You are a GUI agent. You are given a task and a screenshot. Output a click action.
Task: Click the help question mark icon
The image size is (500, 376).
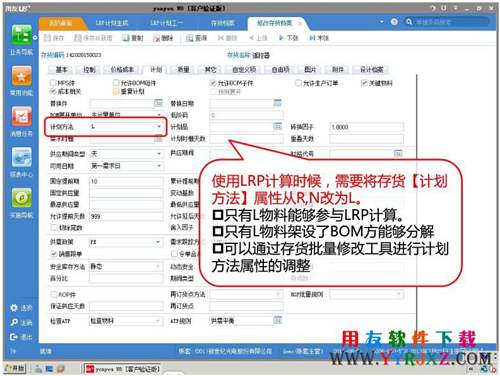[394, 22]
